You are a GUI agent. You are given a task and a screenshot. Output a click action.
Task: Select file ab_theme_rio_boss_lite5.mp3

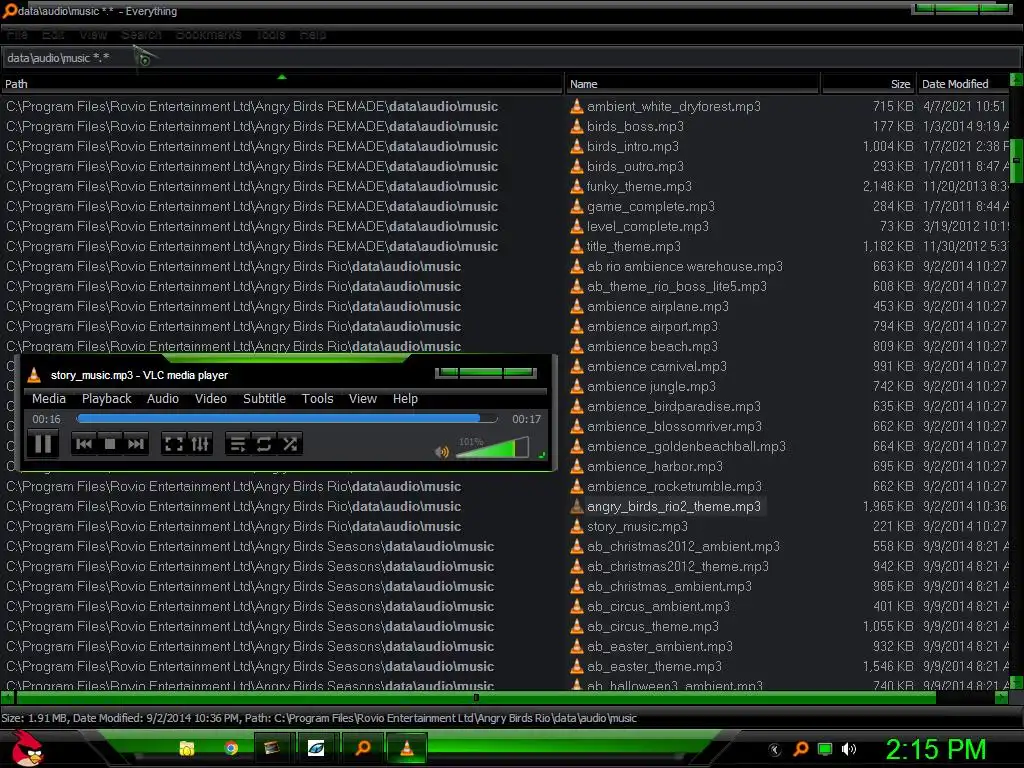pos(677,286)
